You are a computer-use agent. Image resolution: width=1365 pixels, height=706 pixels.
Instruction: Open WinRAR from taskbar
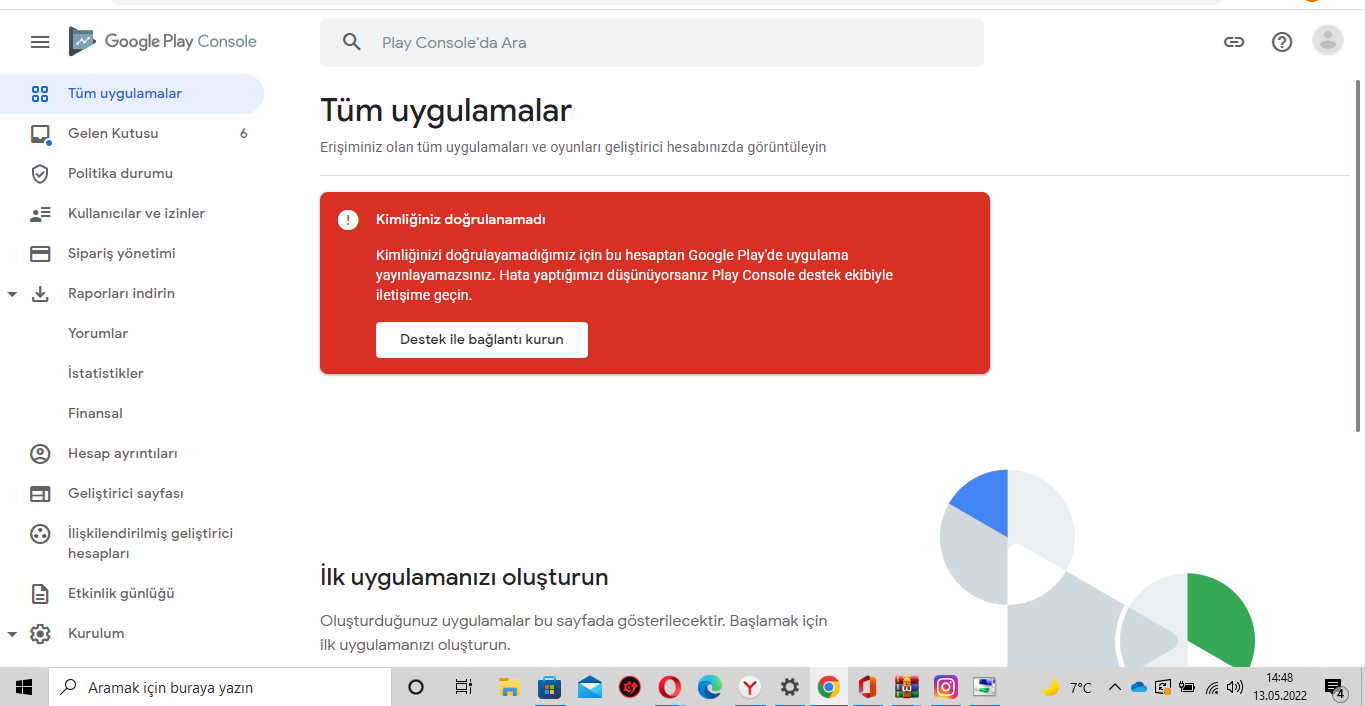point(906,688)
